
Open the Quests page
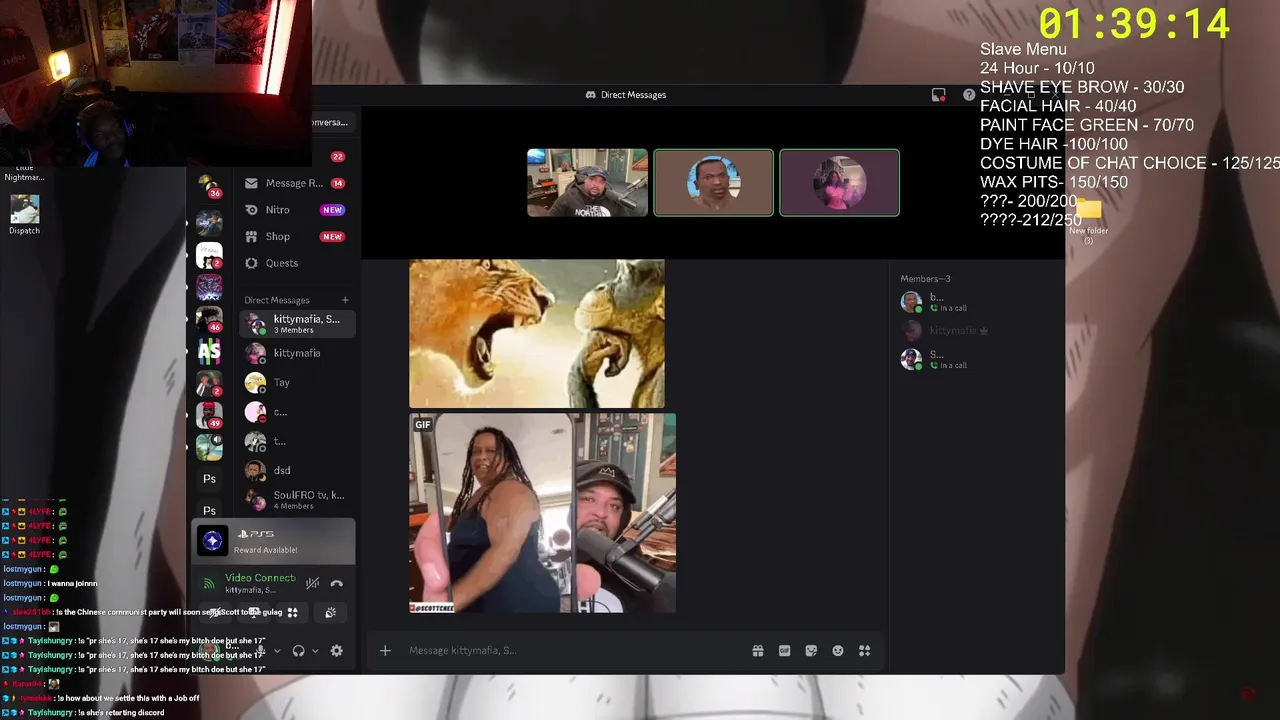(295, 263)
